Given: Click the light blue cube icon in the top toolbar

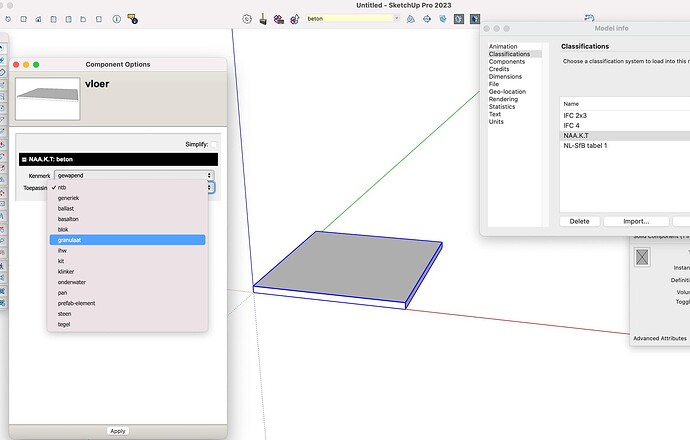Looking at the screenshot, I should 443,19.
